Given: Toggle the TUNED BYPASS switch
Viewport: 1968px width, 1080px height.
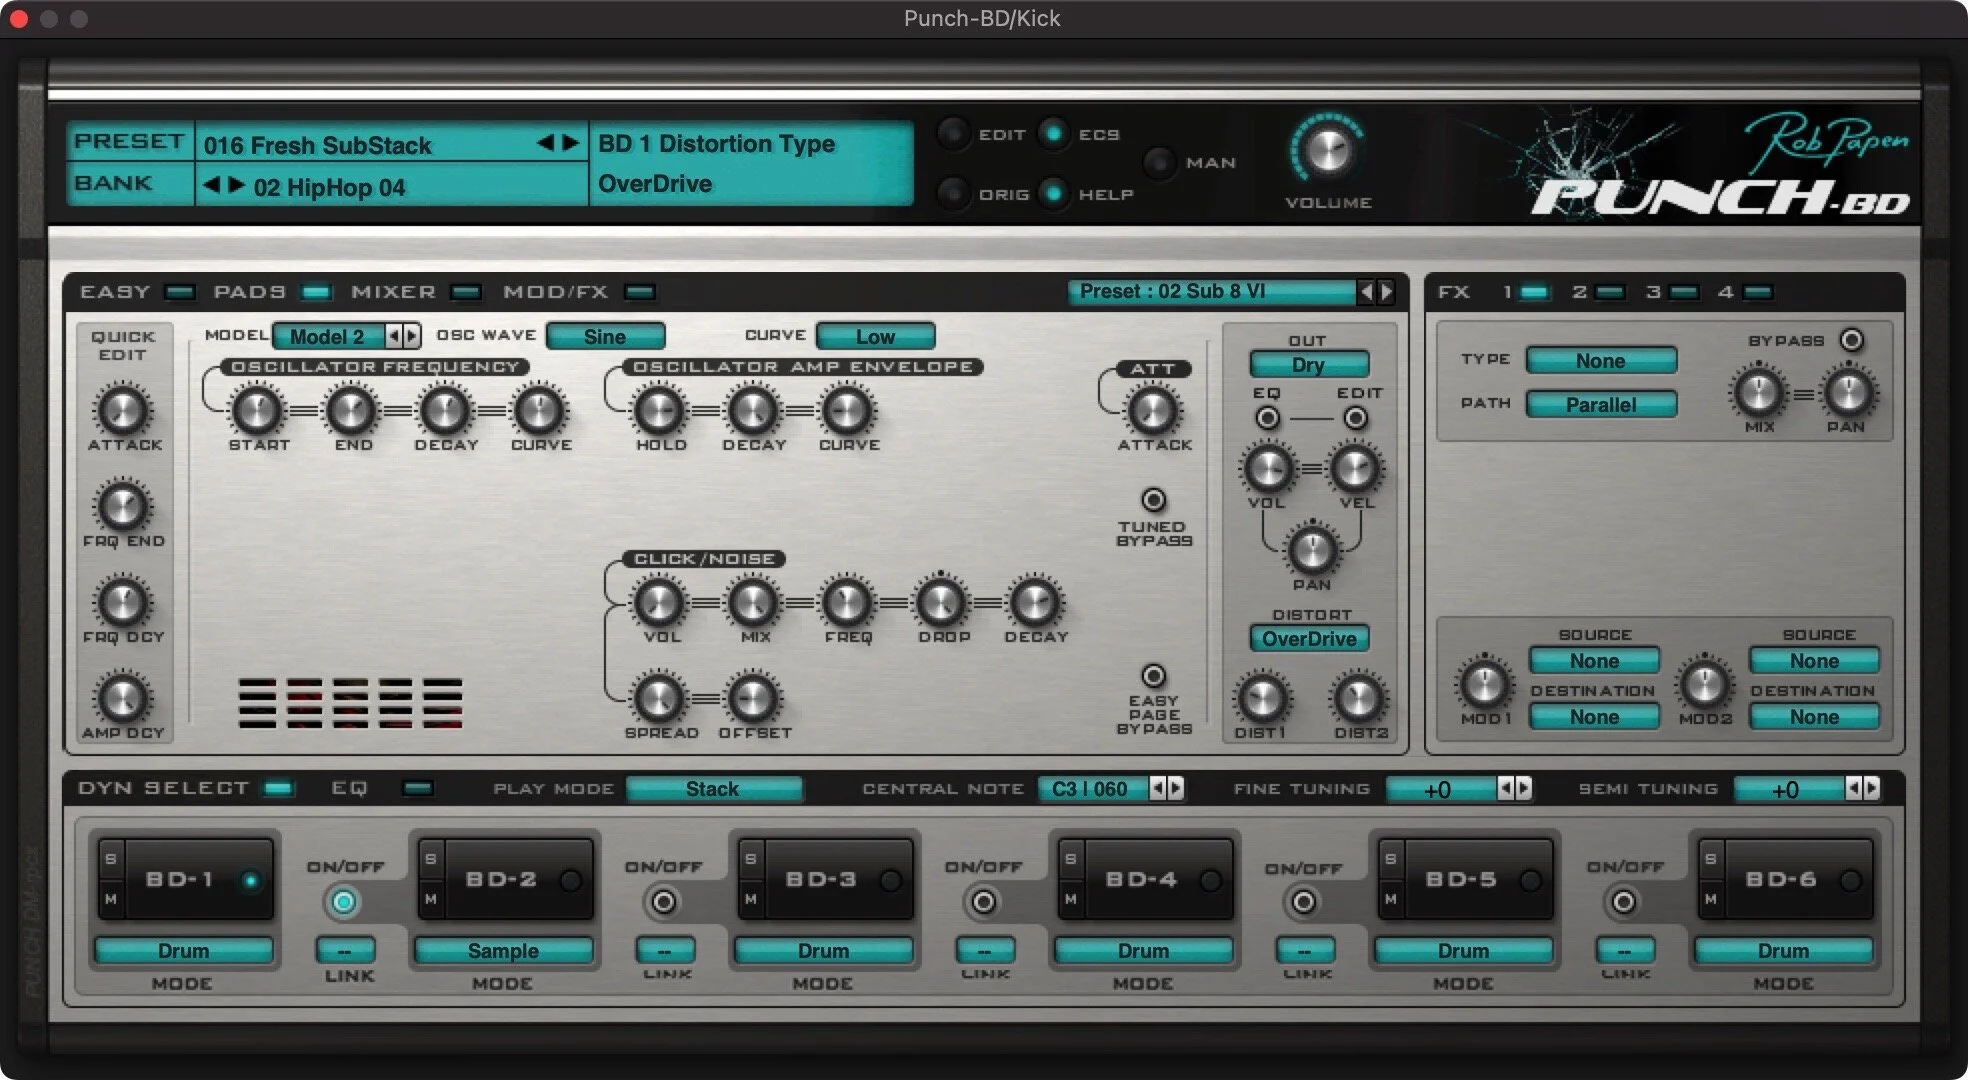Looking at the screenshot, I should [x=1153, y=500].
